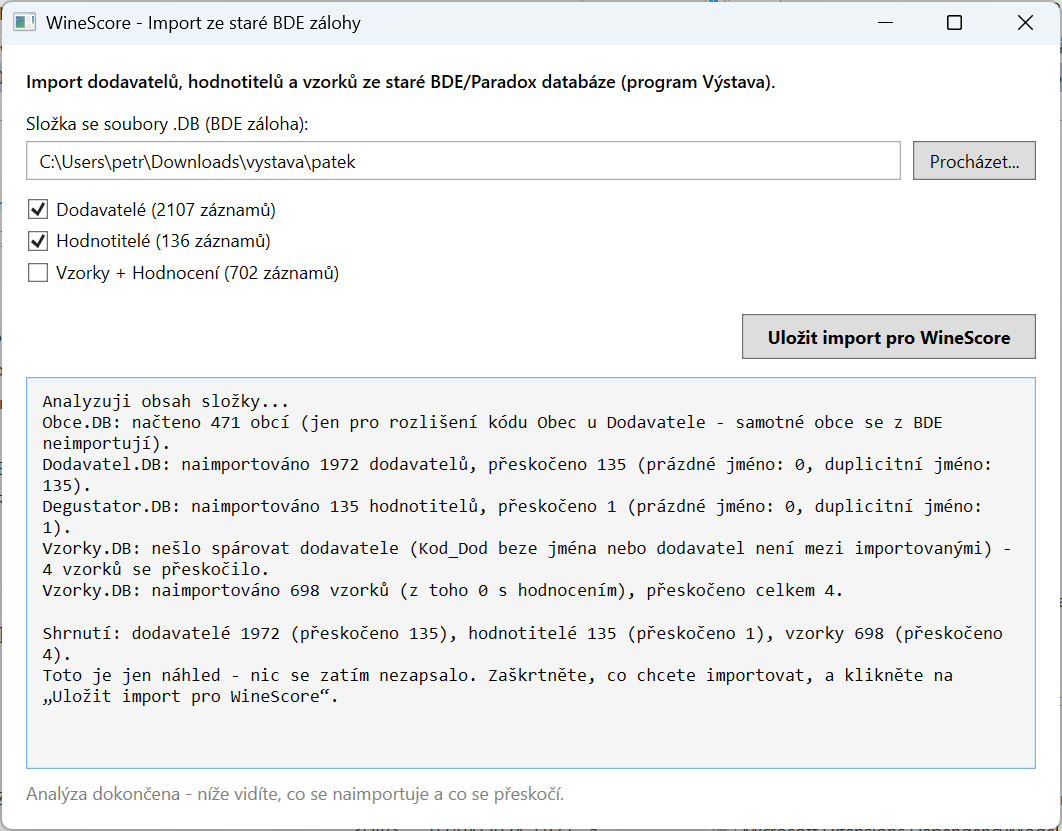1062x831 pixels.
Task: Minimize the WineScore import window
Action: tap(885, 22)
